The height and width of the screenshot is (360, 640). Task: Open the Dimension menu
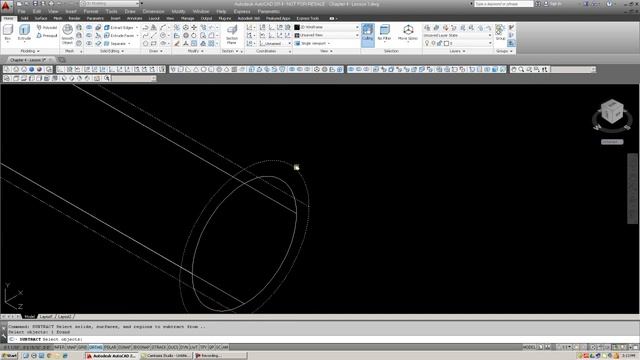pyautogui.click(x=153, y=11)
